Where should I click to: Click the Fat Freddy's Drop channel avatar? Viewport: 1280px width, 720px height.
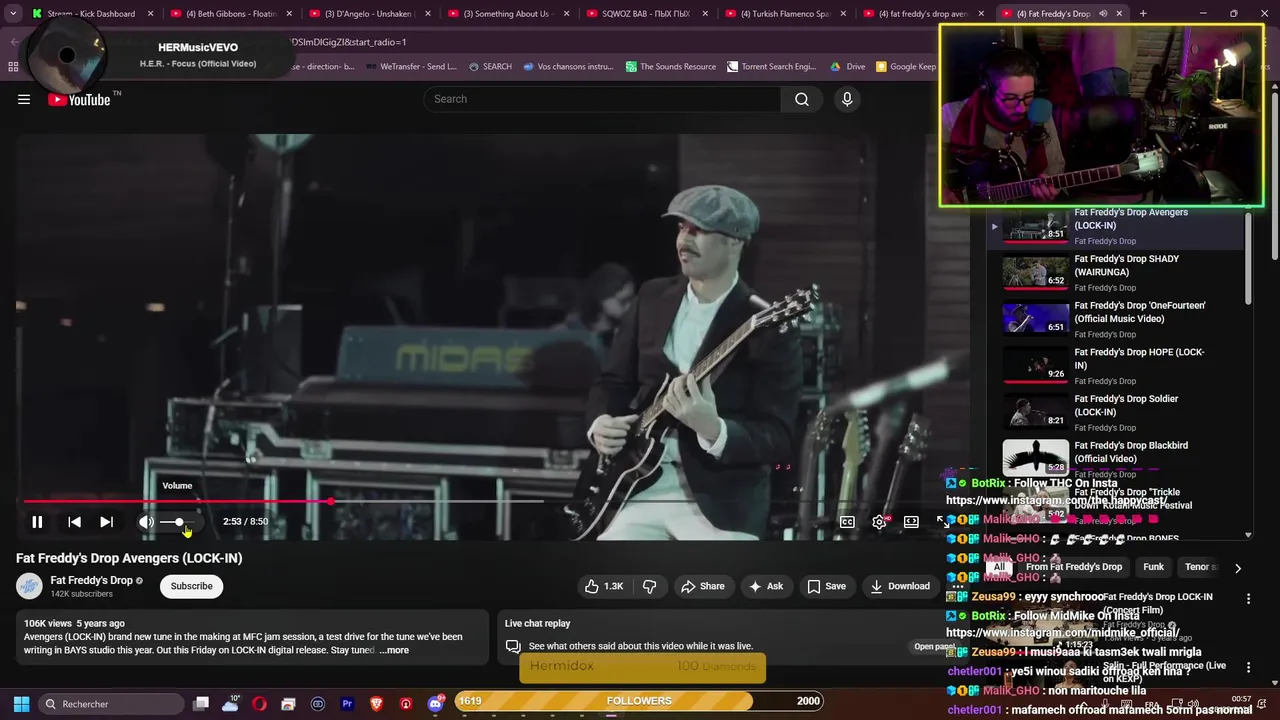tap(29, 586)
